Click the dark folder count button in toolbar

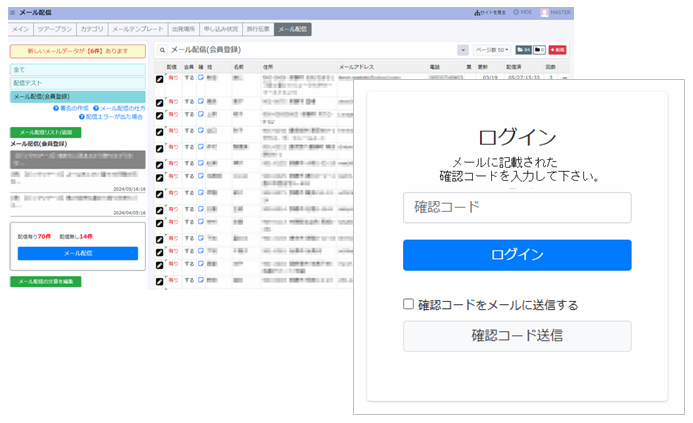pyautogui.click(x=538, y=49)
